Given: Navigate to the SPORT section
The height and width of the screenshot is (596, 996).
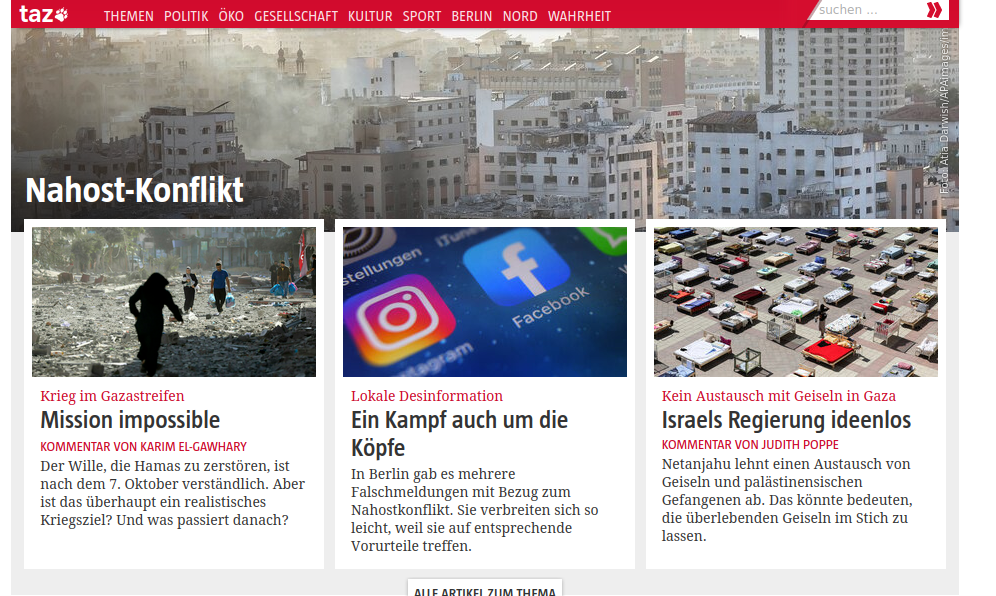Looking at the screenshot, I should click(x=422, y=17).
